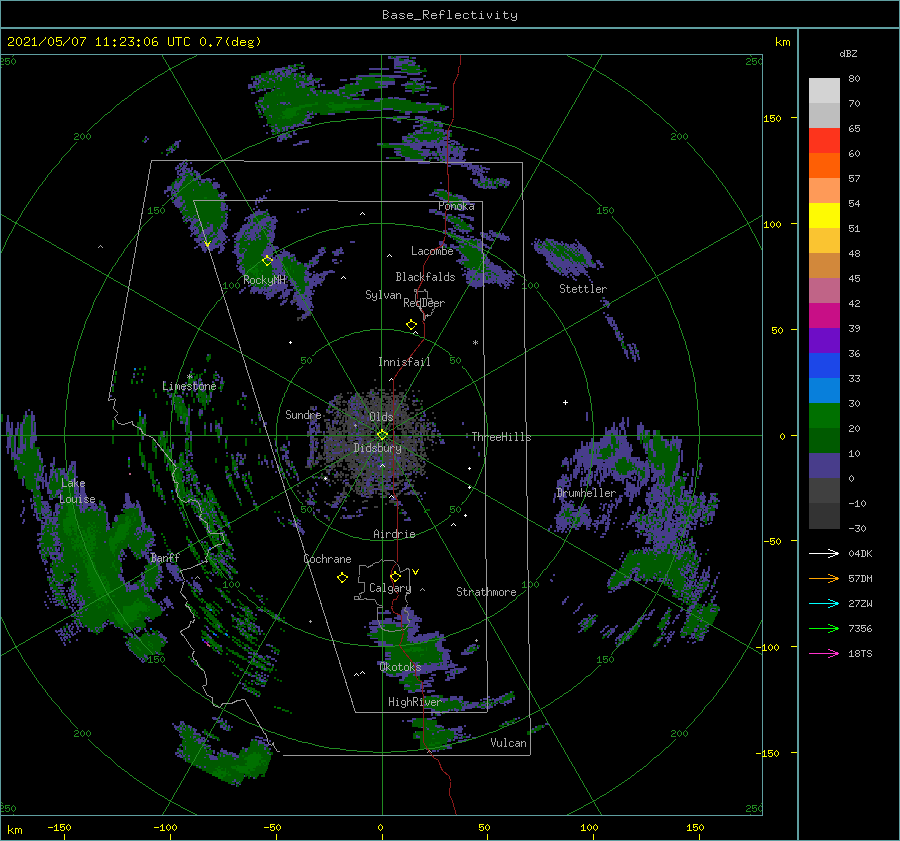This screenshot has width=900, height=841.
Task: Click the red 65-60 dBZ color swatch
Action: pyautogui.click(x=824, y=141)
